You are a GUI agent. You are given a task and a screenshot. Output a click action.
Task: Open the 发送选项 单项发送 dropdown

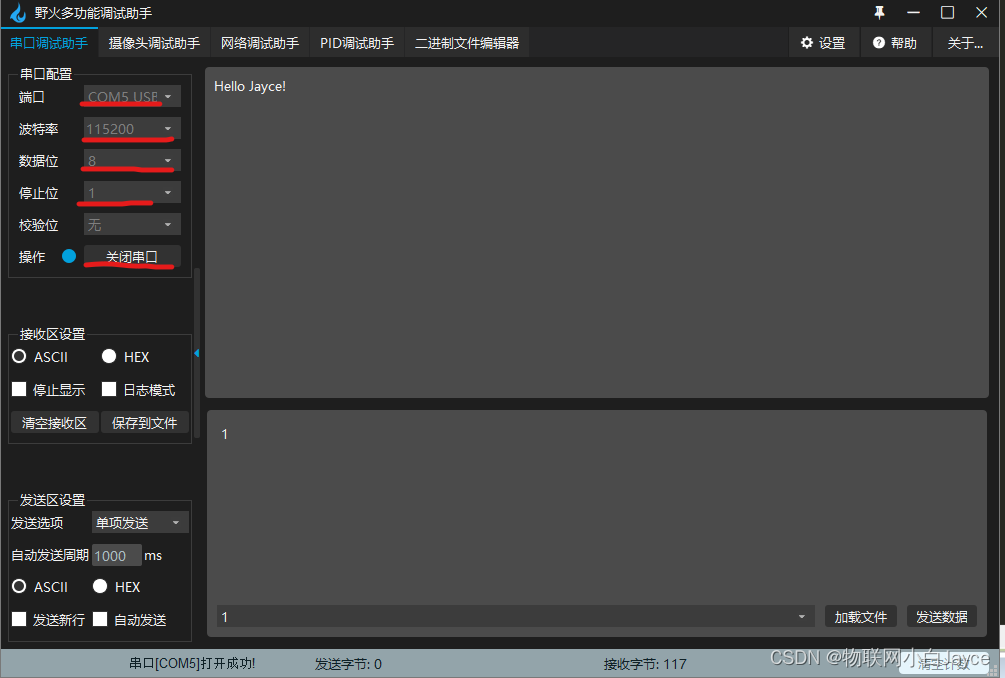point(140,522)
